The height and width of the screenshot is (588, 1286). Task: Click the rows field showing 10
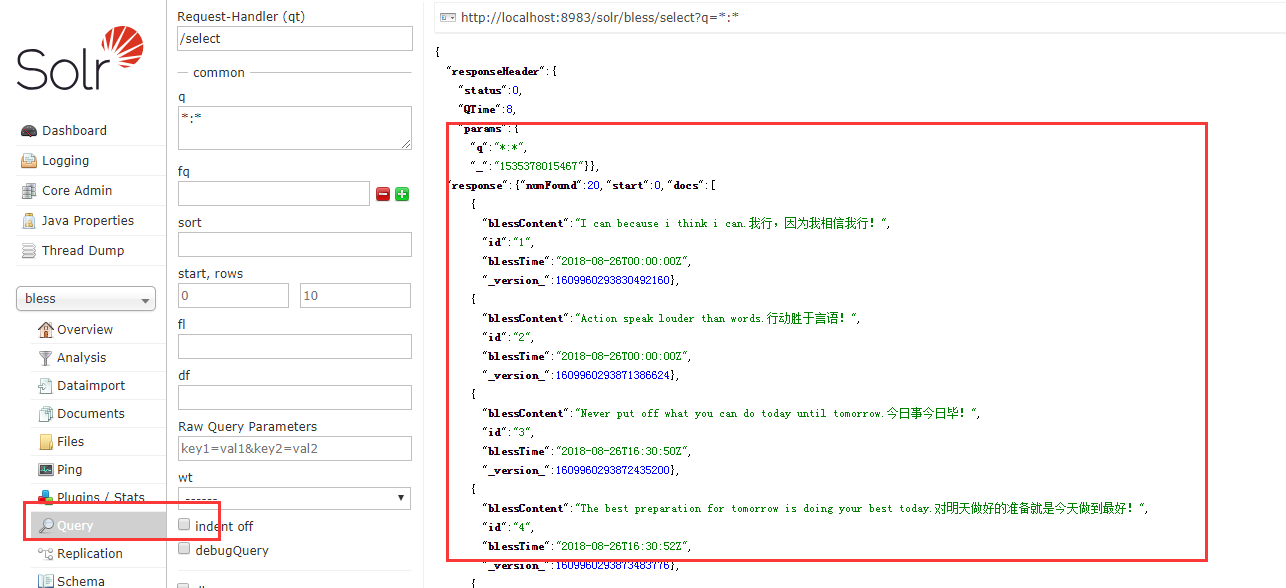pos(355,295)
